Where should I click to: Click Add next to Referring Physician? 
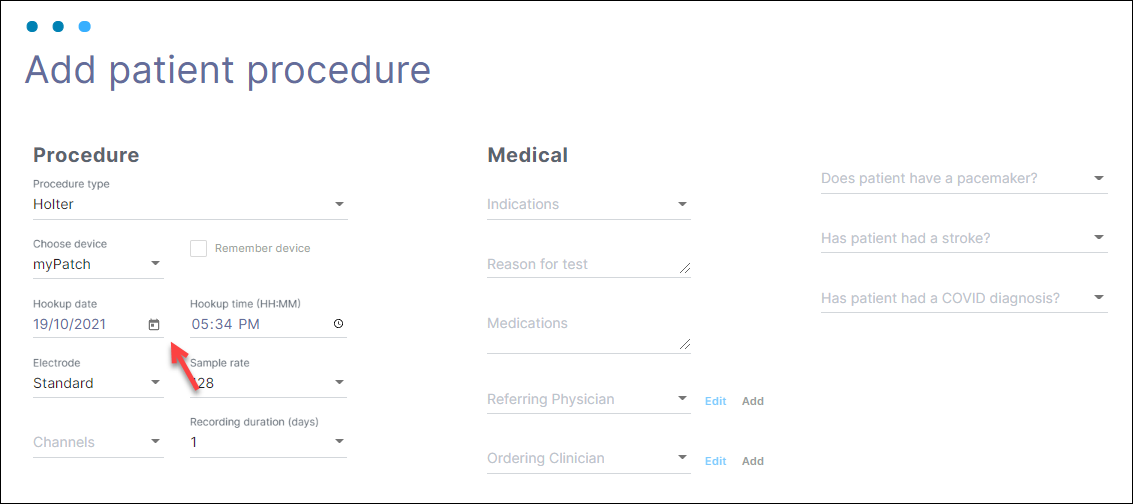(x=753, y=401)
